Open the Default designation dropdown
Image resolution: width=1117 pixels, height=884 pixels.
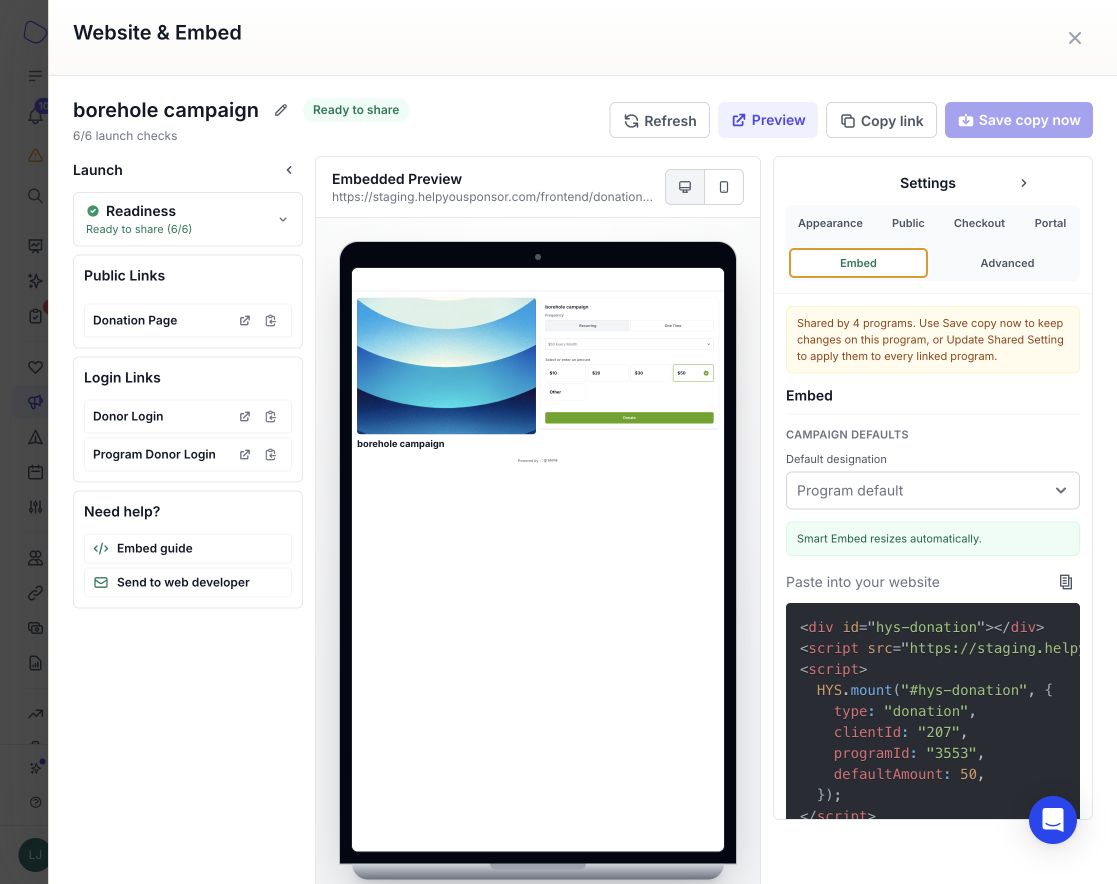[x=932, y=491]
